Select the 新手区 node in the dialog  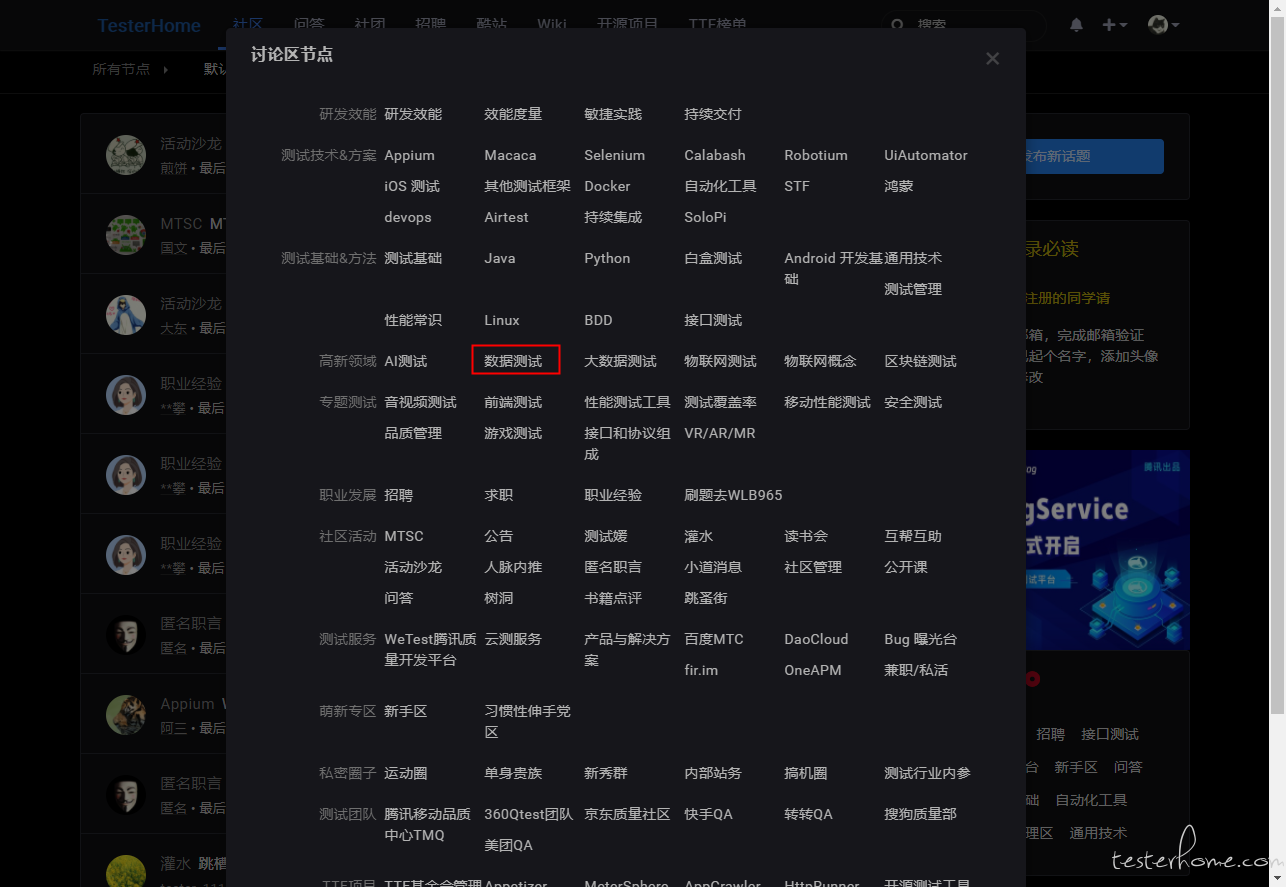click(x=405, y=711)
